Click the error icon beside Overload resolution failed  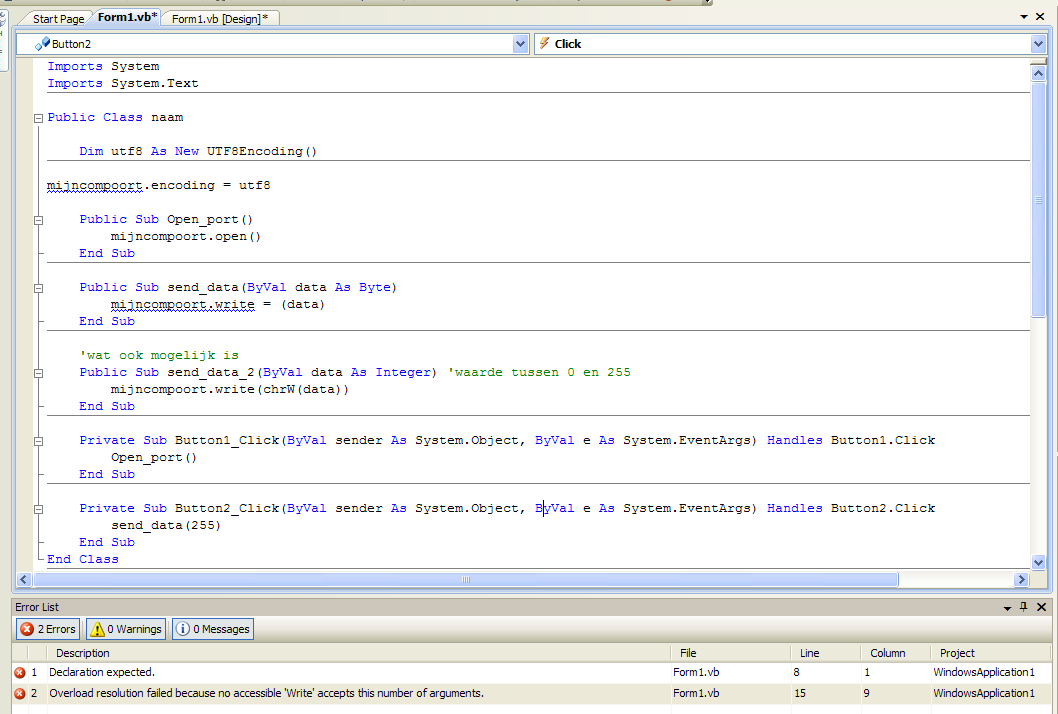tap(20, 693)
